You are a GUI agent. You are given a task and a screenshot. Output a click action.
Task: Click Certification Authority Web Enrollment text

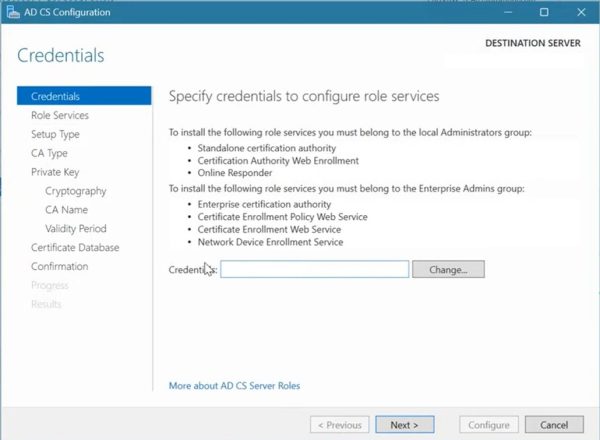278,161
